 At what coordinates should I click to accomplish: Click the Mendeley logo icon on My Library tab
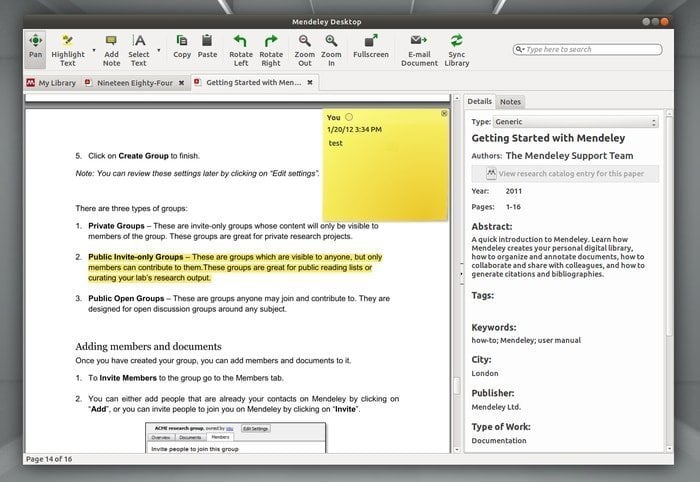(x=30, y=83)
